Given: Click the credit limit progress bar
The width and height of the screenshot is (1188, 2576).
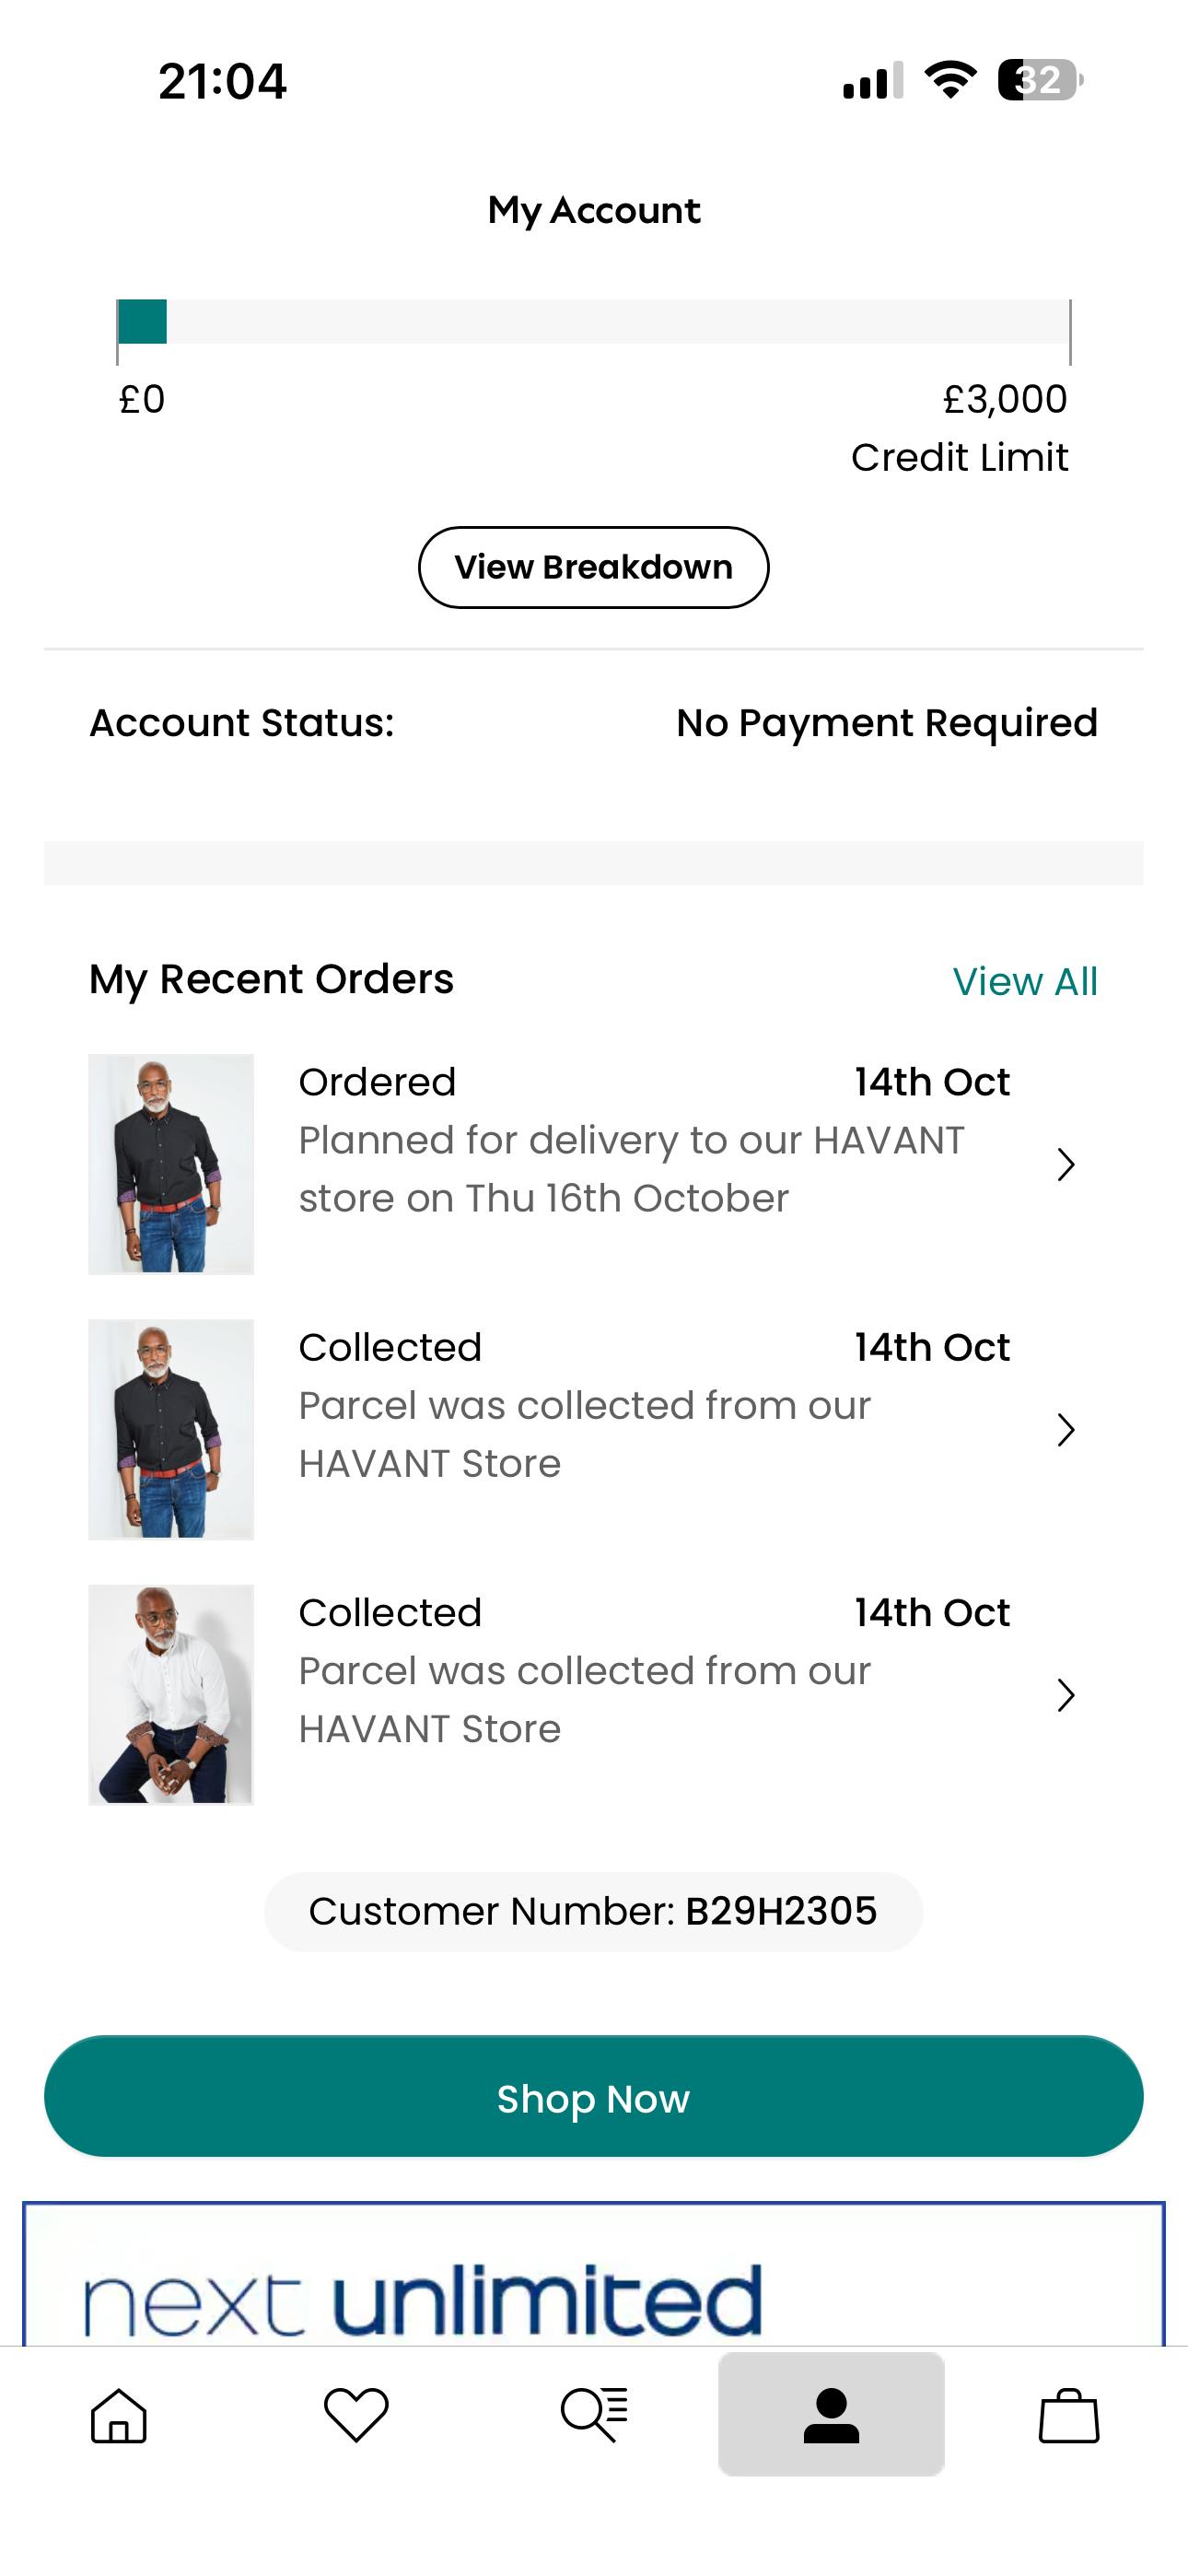Looking at the screenshot, I should click(593, 322).
